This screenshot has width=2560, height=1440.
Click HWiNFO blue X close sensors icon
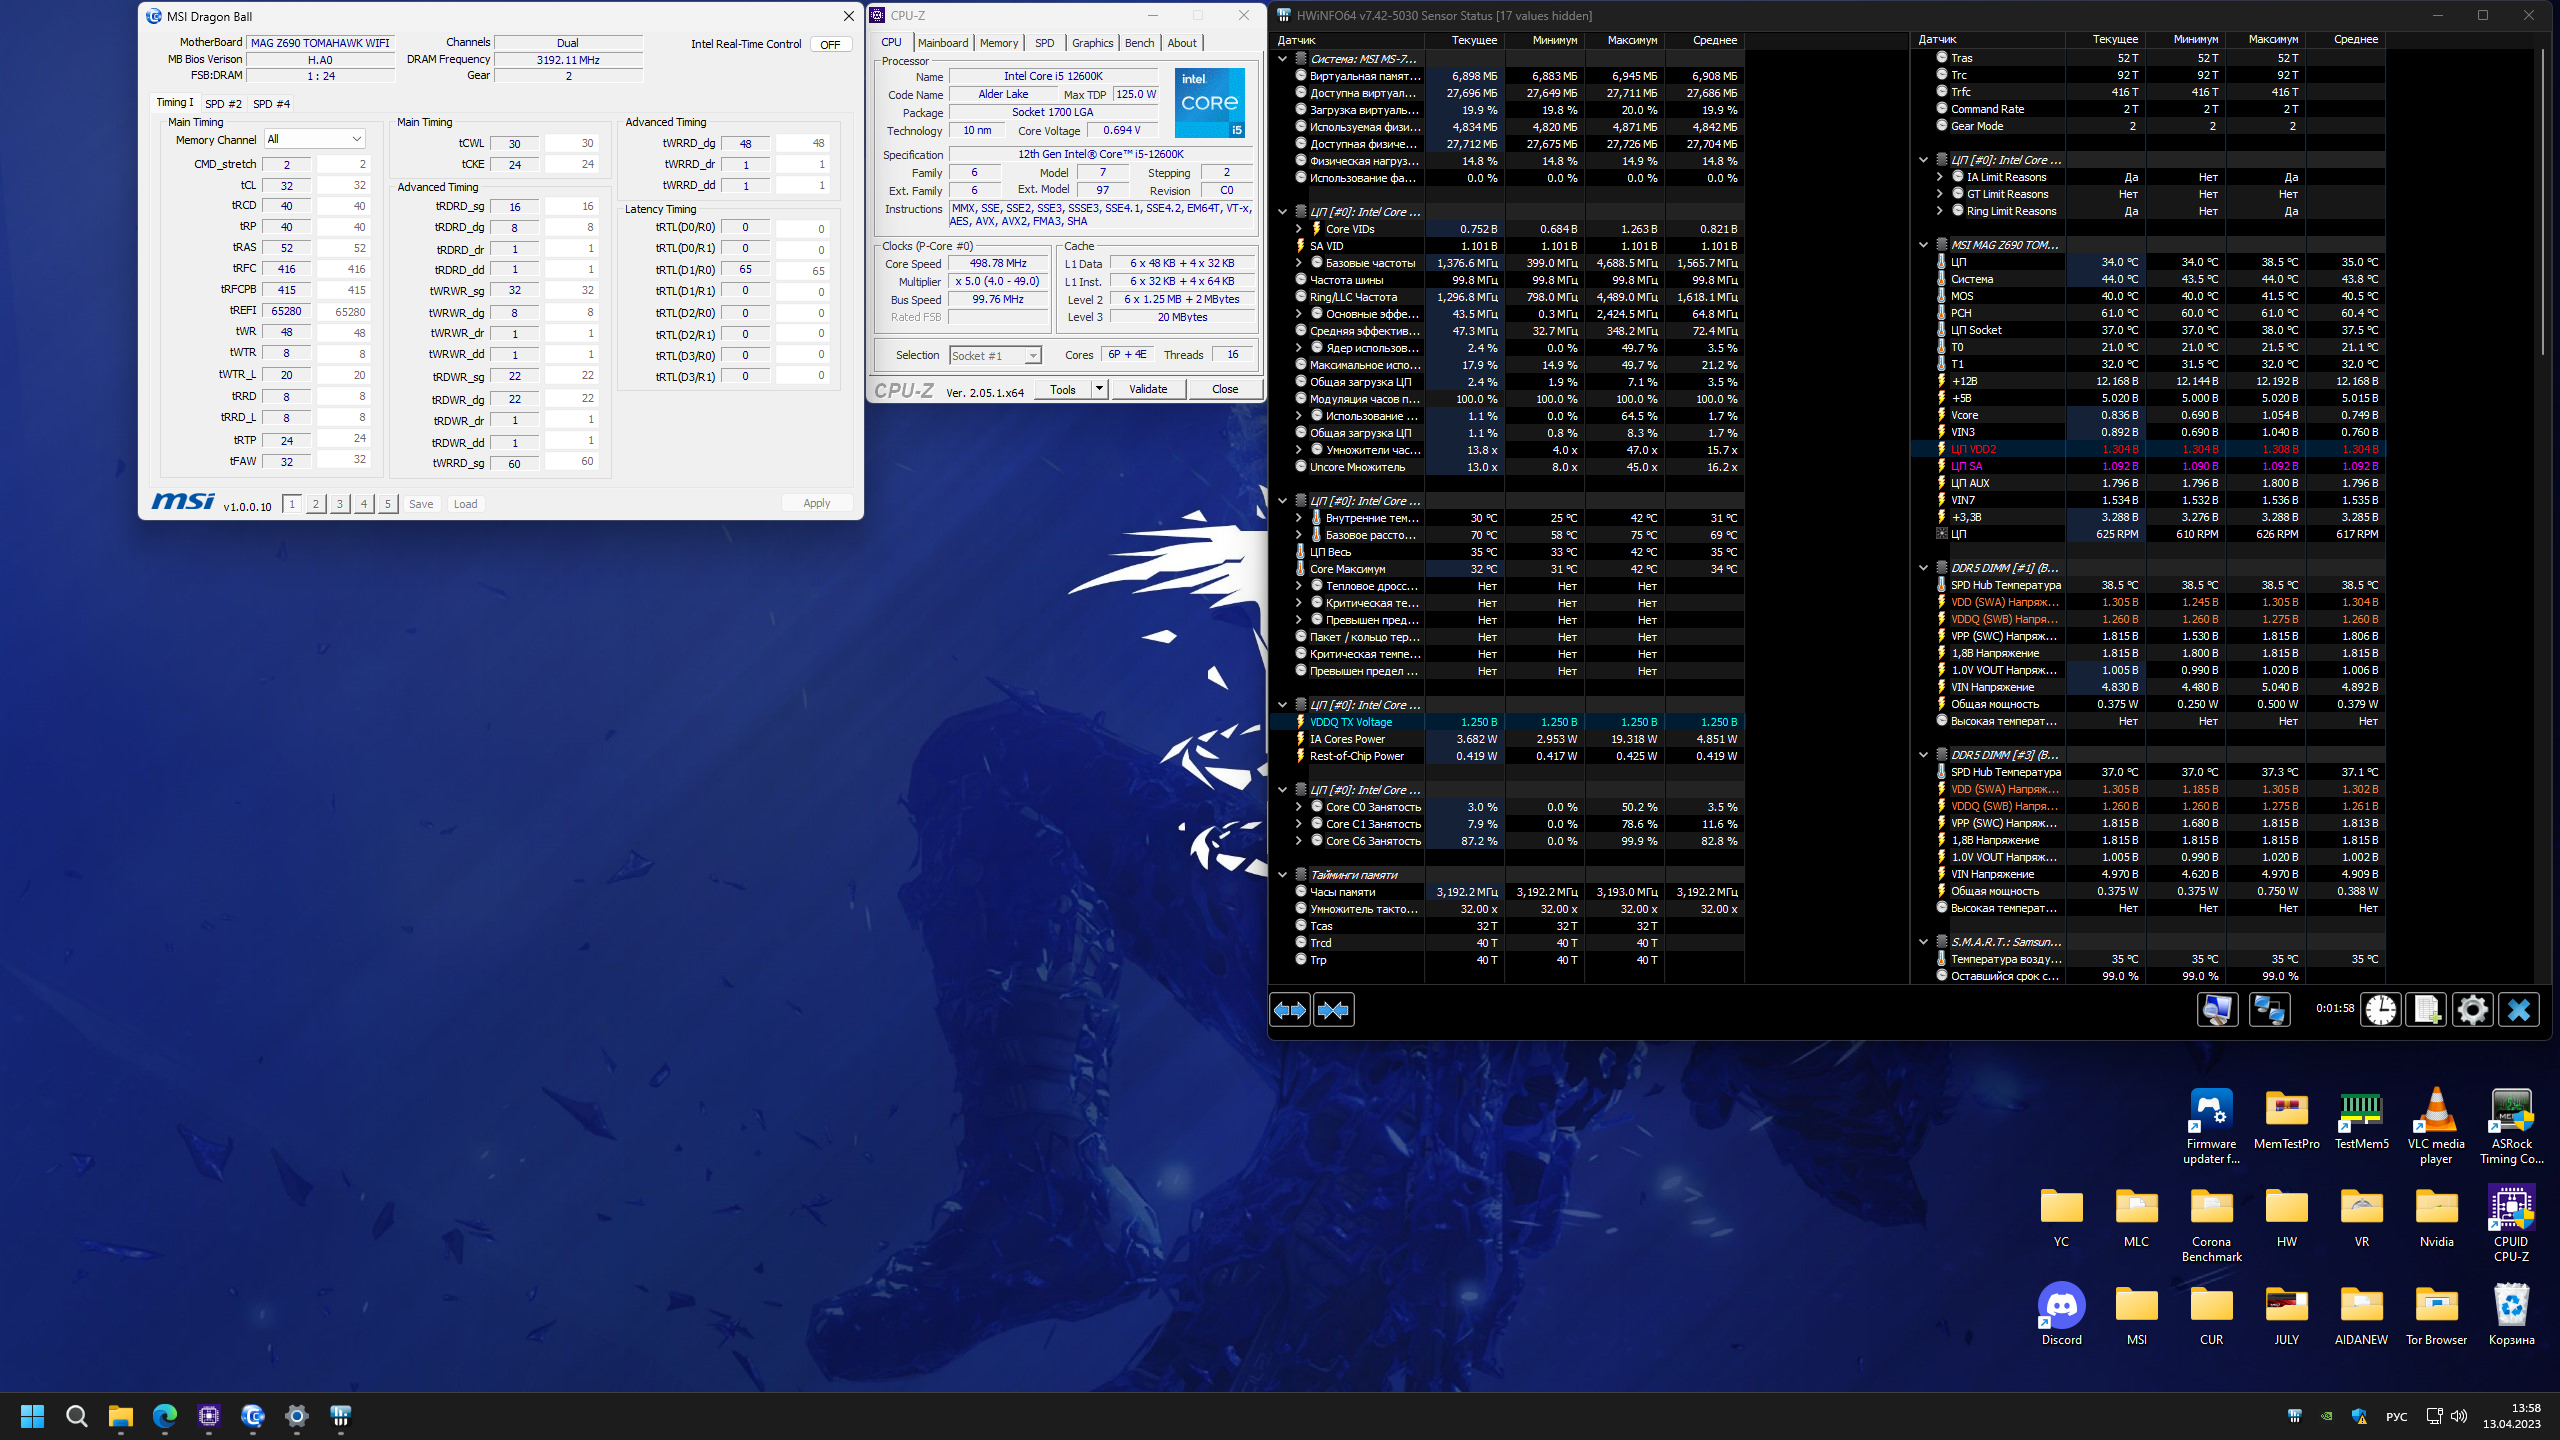[2519, 1010]
